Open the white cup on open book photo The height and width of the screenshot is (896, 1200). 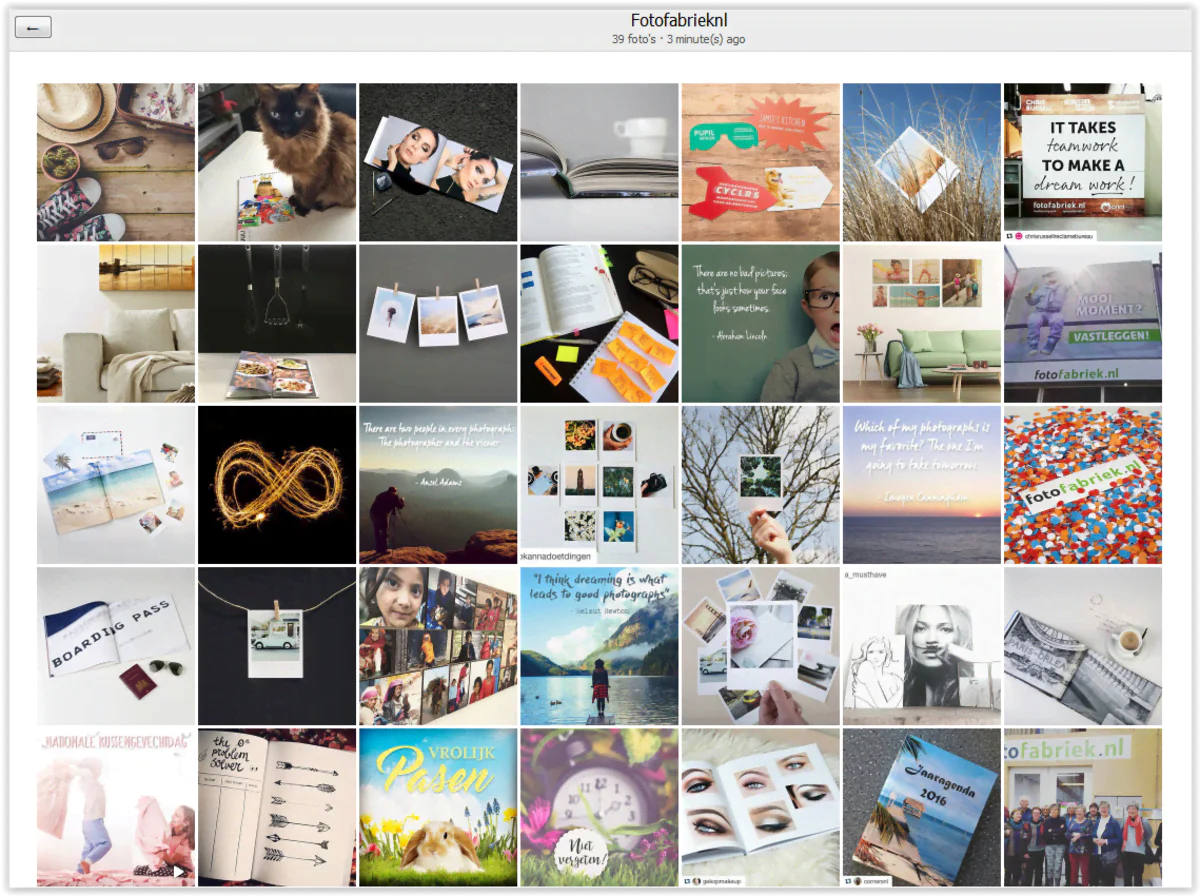[599, 162]
